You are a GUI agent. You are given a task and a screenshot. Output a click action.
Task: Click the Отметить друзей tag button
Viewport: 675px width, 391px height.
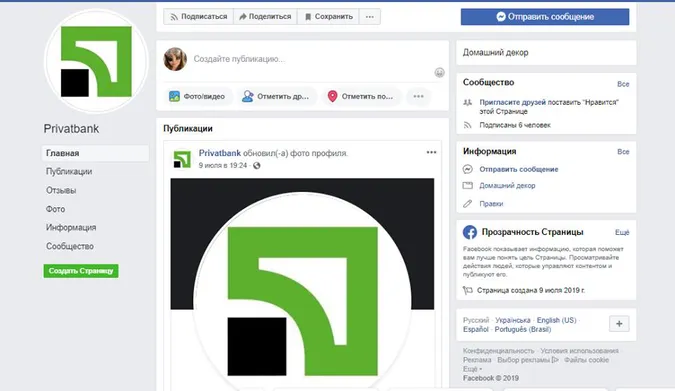tap(276, 96)
